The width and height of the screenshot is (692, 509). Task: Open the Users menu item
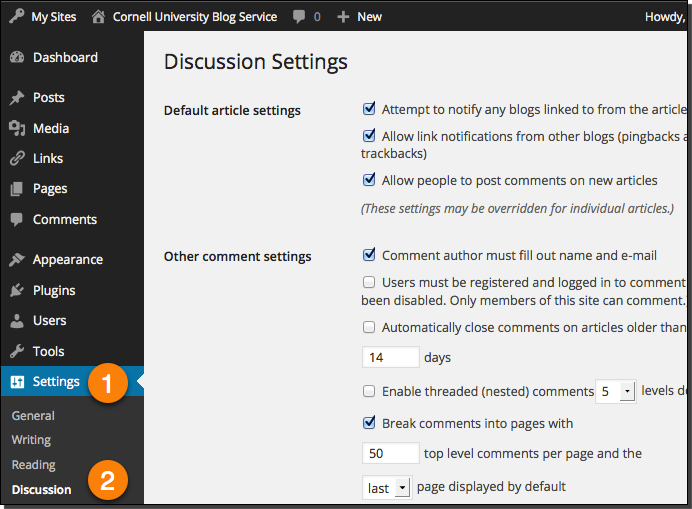point(49,321)
